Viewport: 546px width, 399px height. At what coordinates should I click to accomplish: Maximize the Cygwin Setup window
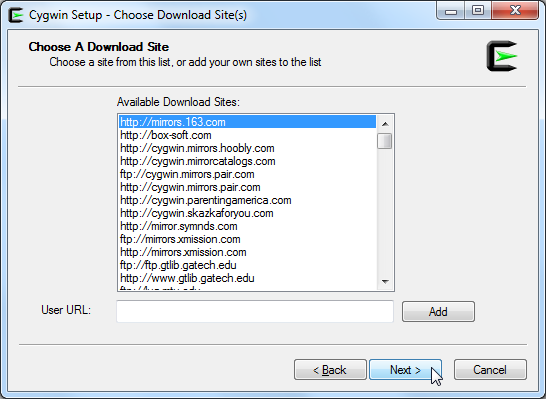(478, 11)
